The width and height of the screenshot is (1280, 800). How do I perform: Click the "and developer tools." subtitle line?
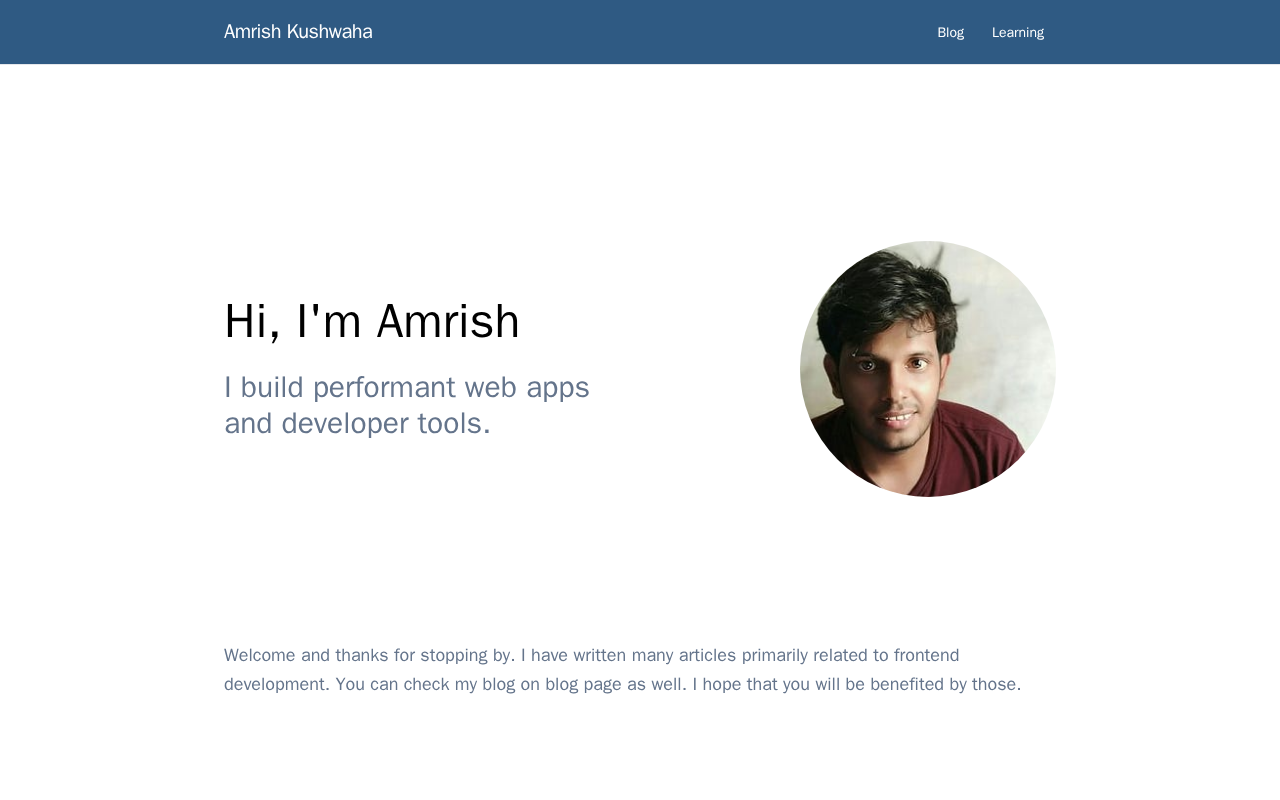point(357,424)
